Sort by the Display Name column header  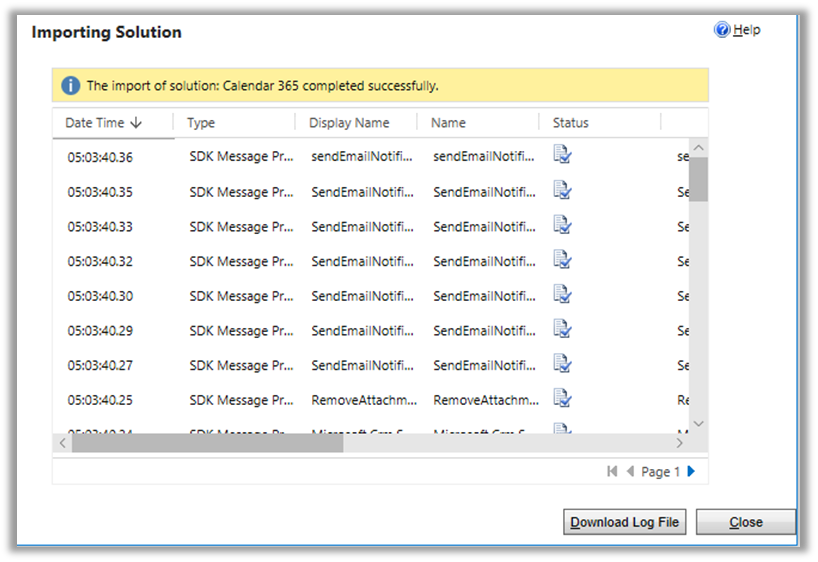click(349, 123)
